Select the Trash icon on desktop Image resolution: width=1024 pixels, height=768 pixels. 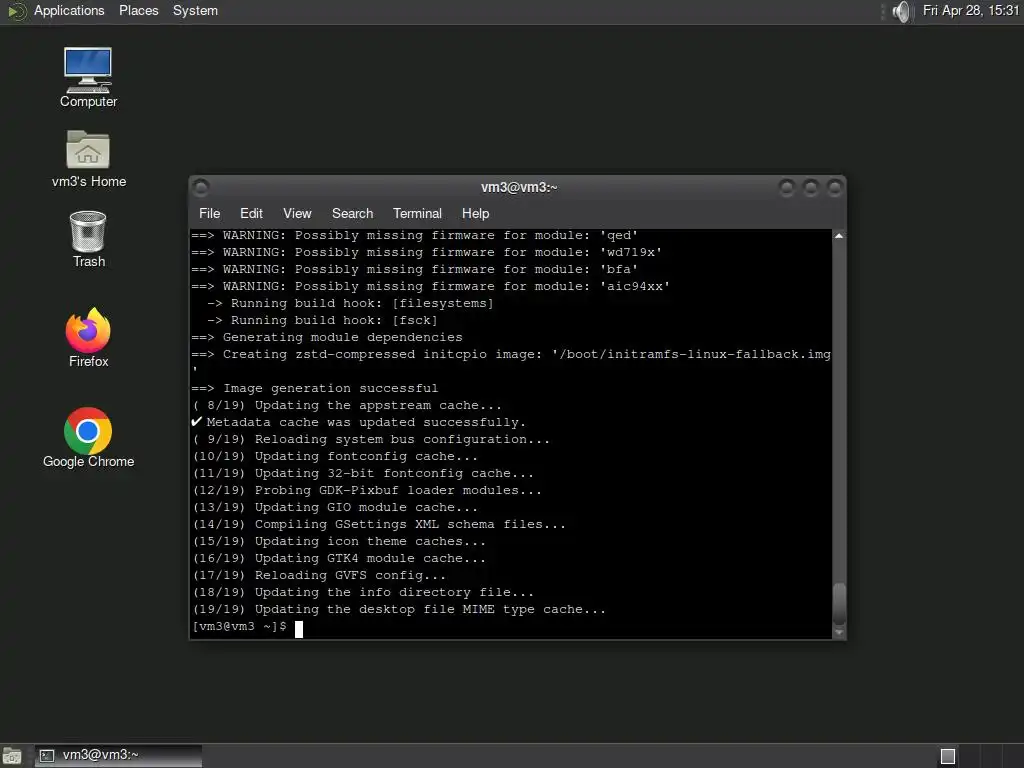coord(88,239)
